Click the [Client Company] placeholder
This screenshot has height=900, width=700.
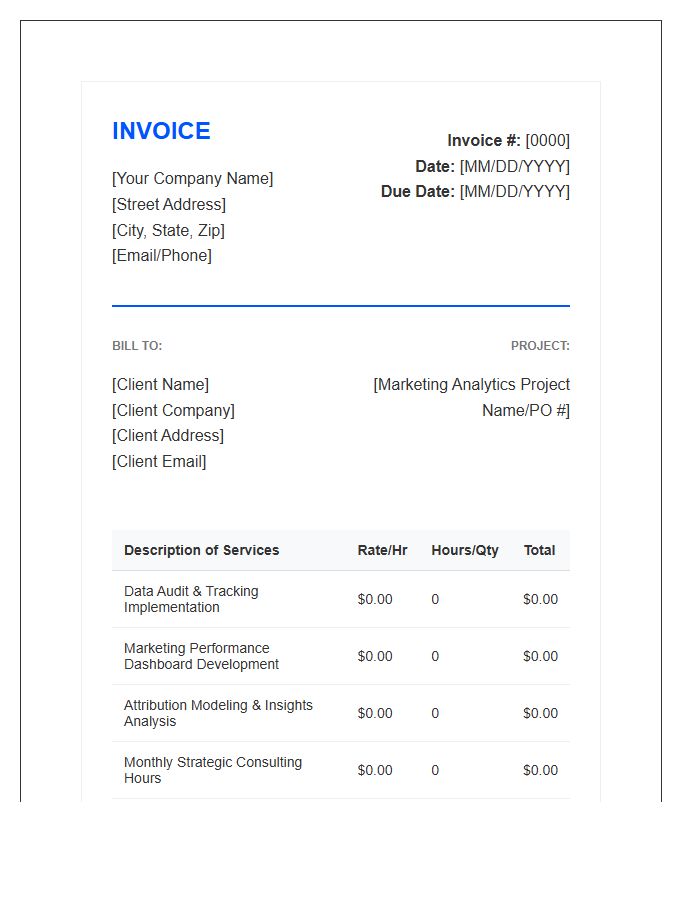(173, 410)
